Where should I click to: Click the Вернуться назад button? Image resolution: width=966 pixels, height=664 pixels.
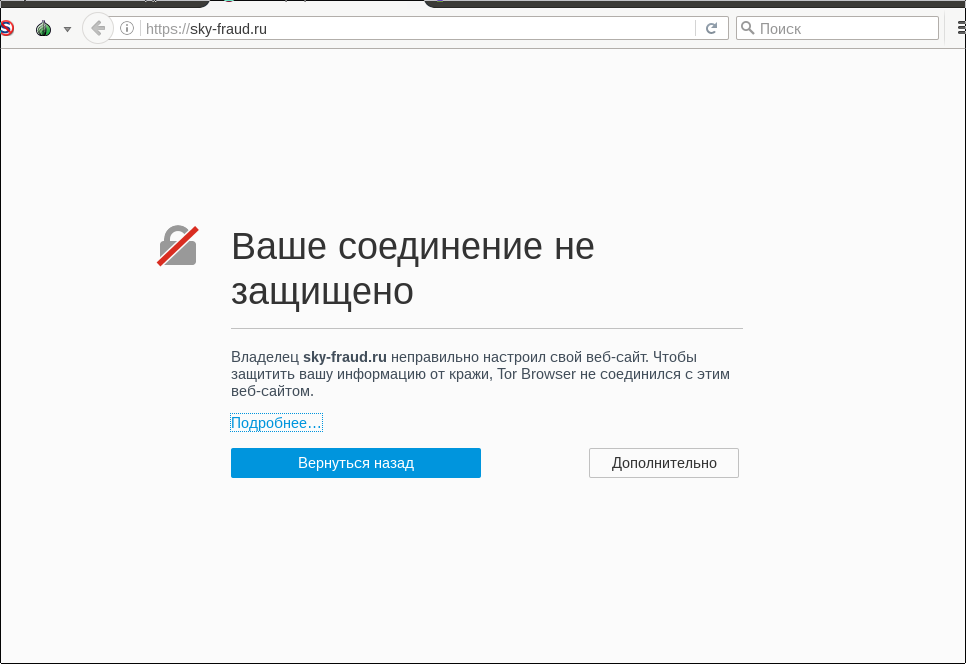(x=355, y=463)
